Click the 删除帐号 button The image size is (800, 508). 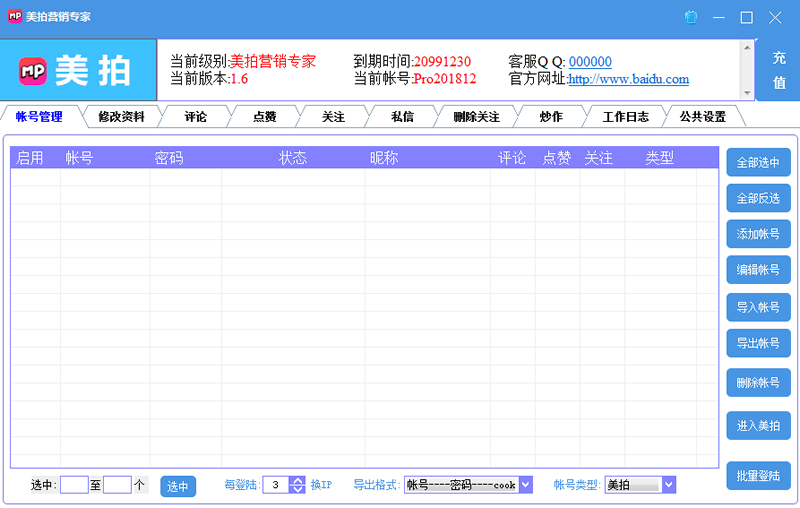point(758,383)
